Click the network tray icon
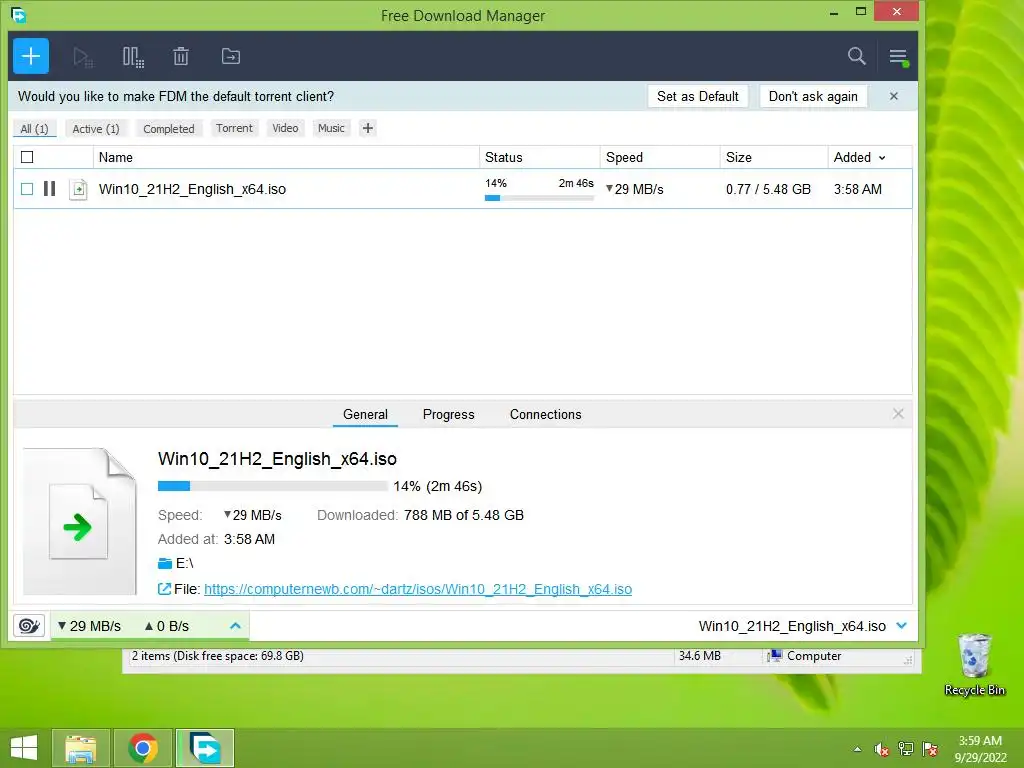 (x=906, y=749)
